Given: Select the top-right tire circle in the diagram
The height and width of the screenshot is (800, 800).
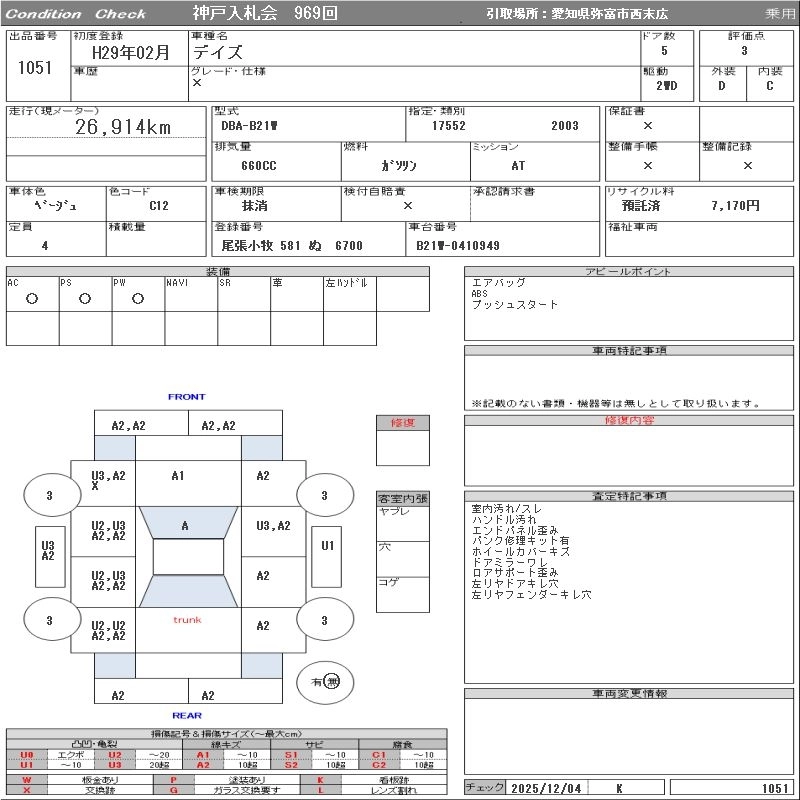Looking at the screenshot, I should coord(324,496).
